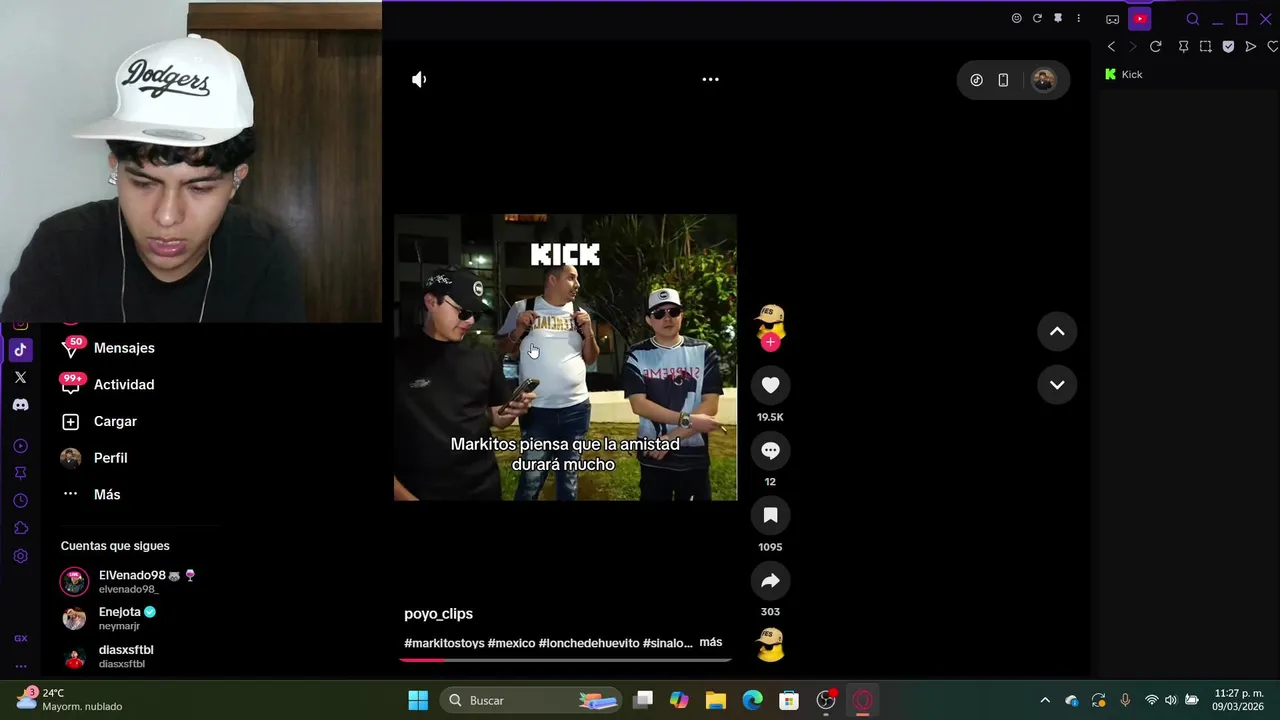The image size is (1280, 720).
Task: Click the #mexico hashtag
Action: click(511, 643)
